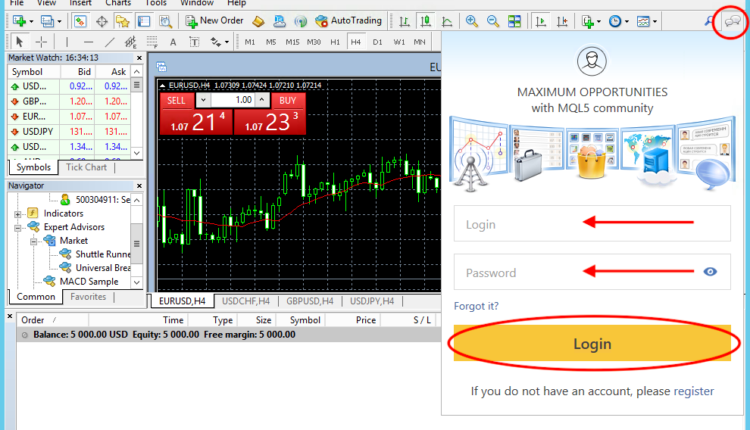
Task: Open the Tick Chart tab
Action: [85, 167]
